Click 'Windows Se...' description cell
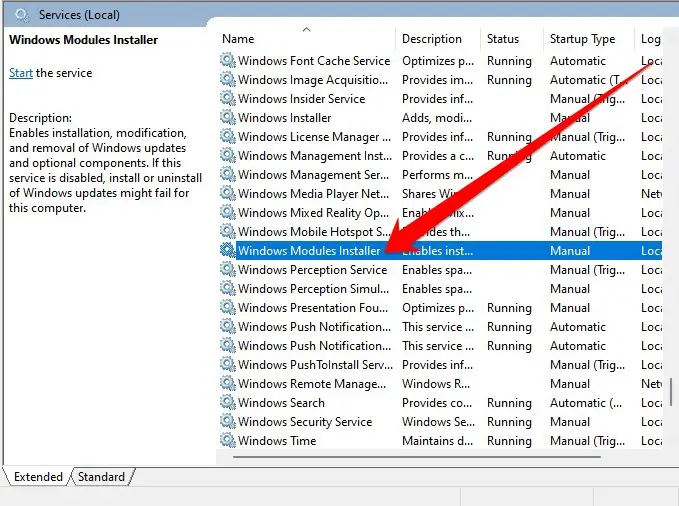 [x=438, y=422]
